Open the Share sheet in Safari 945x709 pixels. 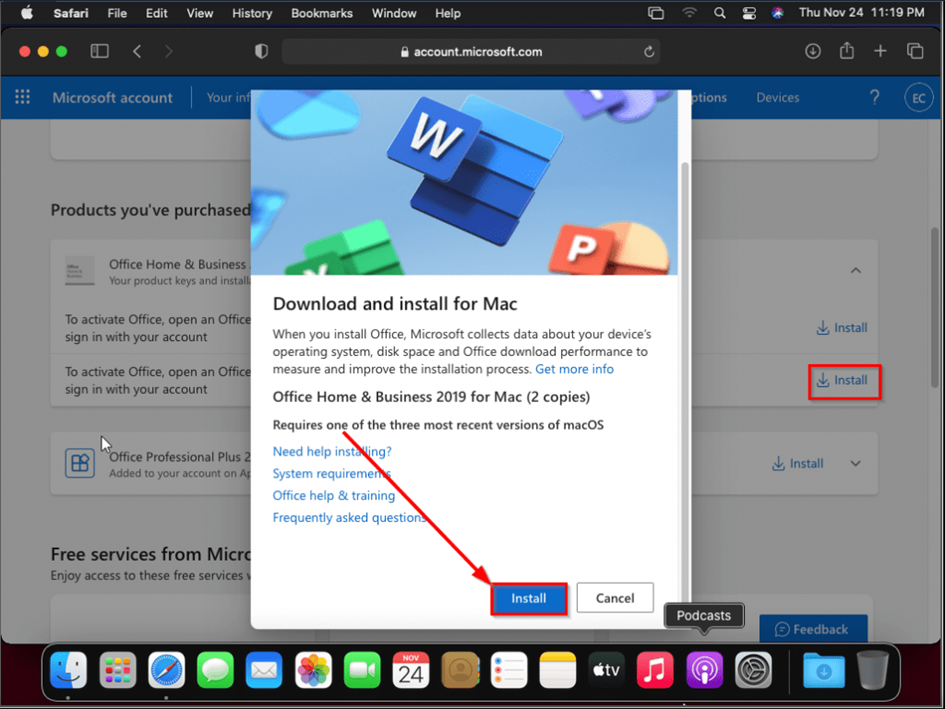point(847,51)
